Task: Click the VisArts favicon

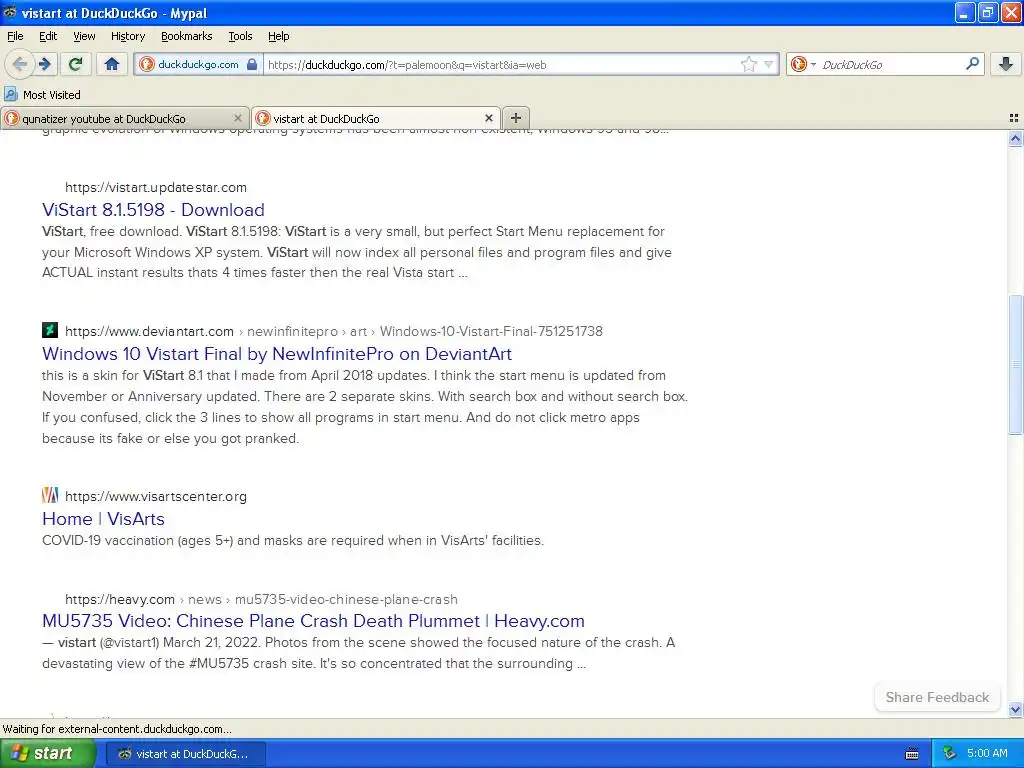Action: (x=50, y=495)
